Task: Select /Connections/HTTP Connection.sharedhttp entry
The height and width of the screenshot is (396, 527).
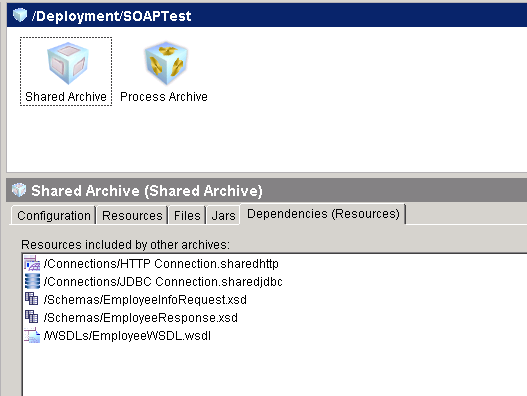Action: click(x=161, y=264)
